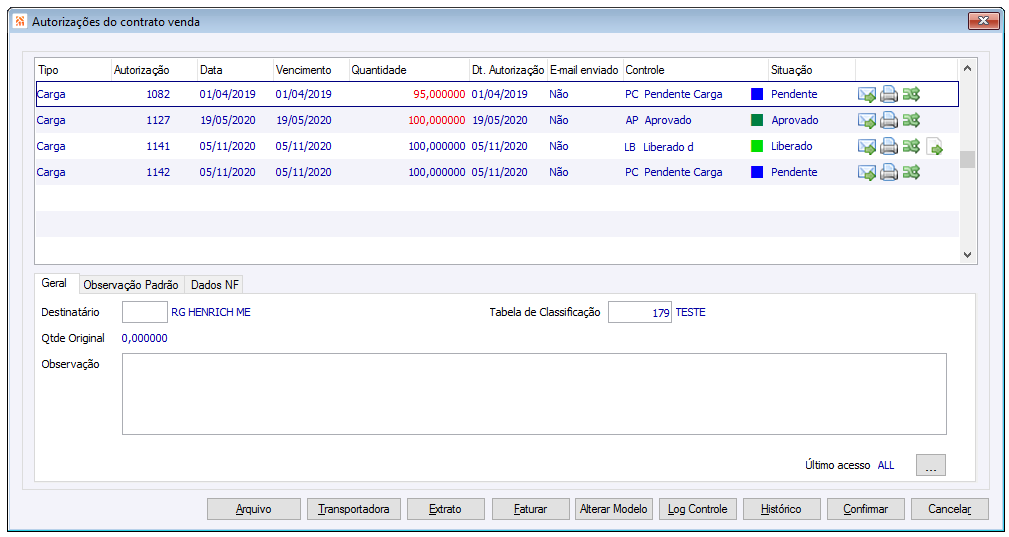
Task: Click the Arquivo button
Action: pyautogui.click(x=254, y=509)
